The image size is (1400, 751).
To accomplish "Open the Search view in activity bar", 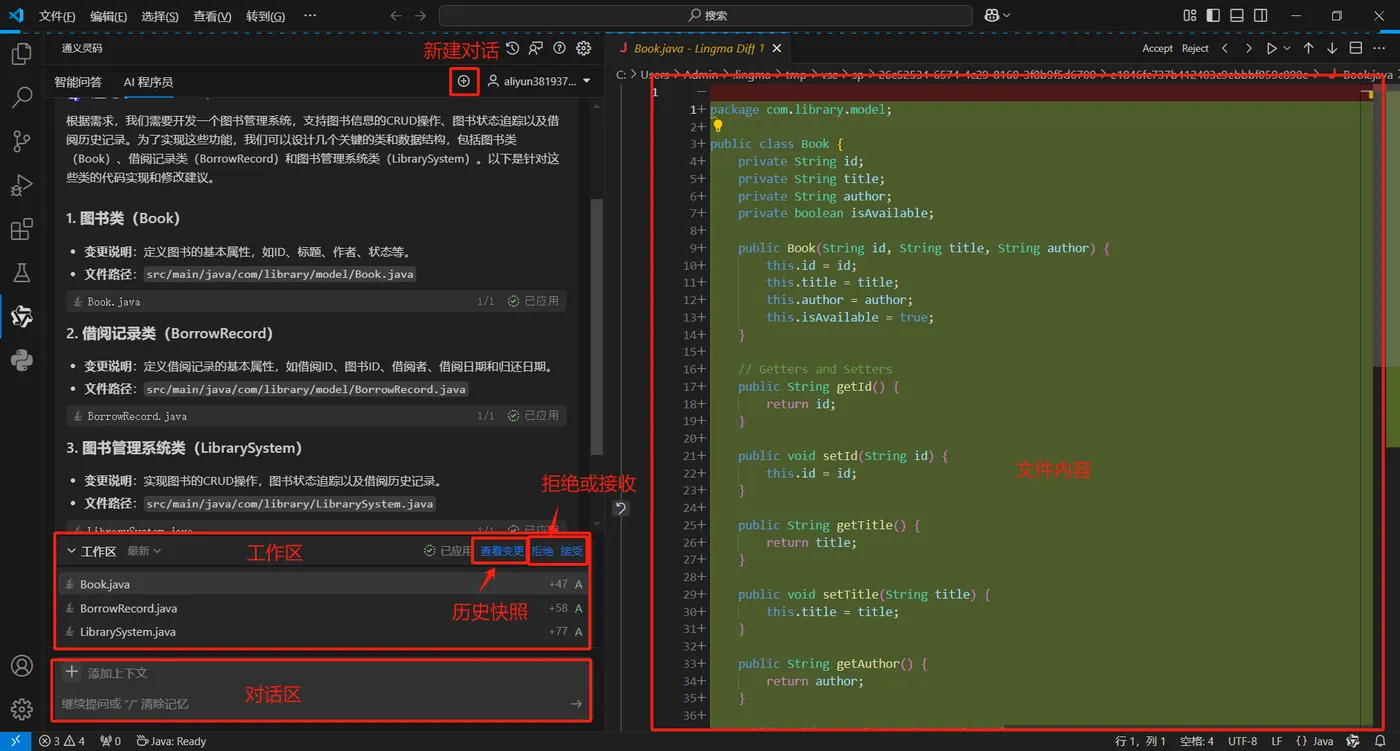I will (x=21, y=98).
